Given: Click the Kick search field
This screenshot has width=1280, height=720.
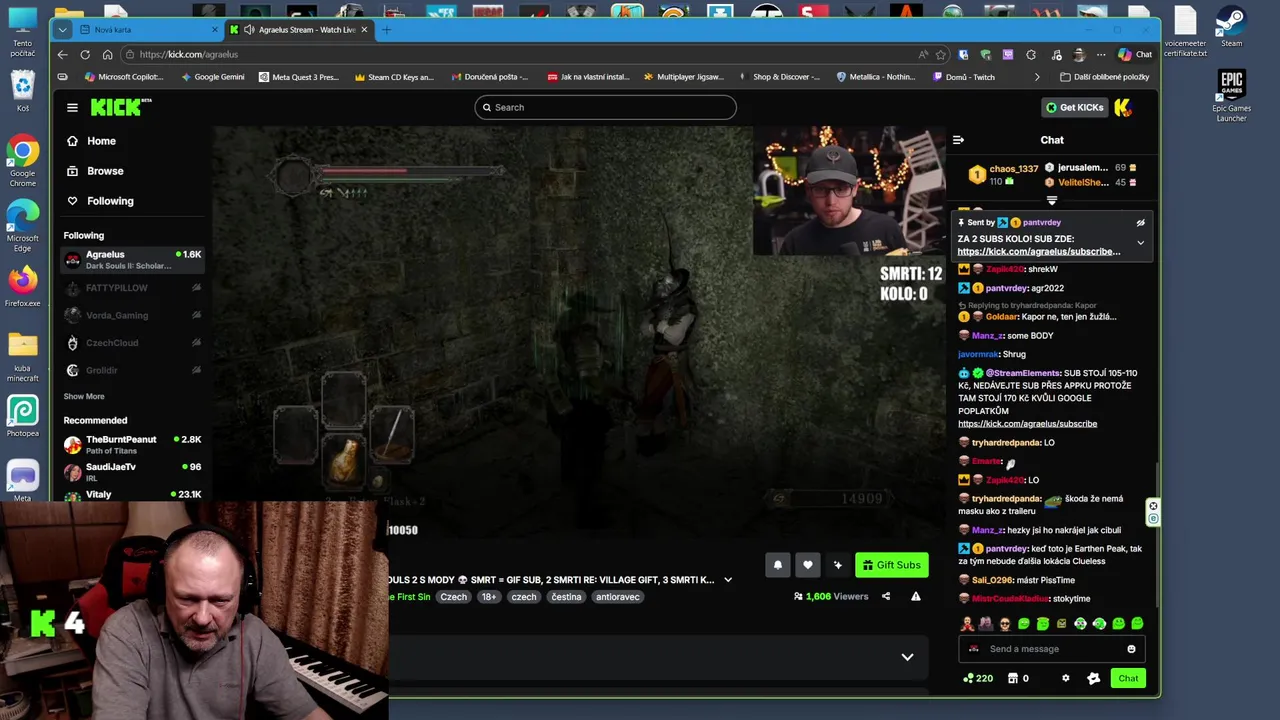Looking at the screenshot, I should [x=605, y=107].
